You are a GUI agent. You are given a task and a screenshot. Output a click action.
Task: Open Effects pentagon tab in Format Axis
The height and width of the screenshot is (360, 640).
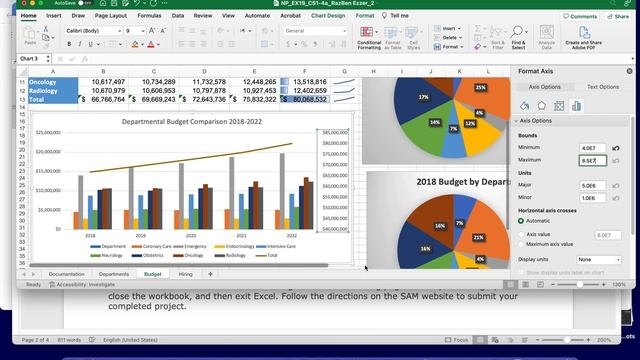(542, 106)
